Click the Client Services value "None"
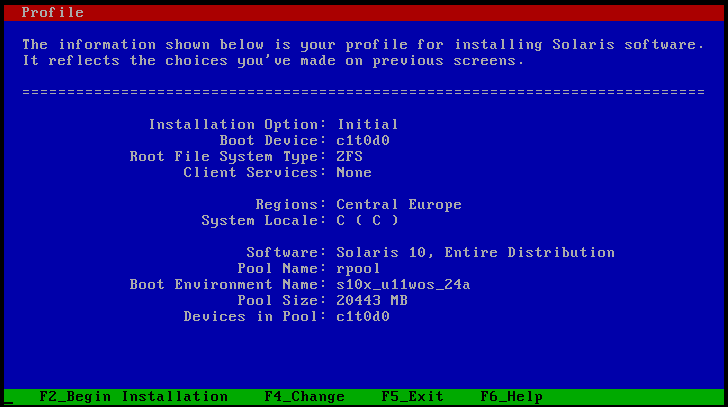This screenshot has width=728, height=407. coord(354,173)
